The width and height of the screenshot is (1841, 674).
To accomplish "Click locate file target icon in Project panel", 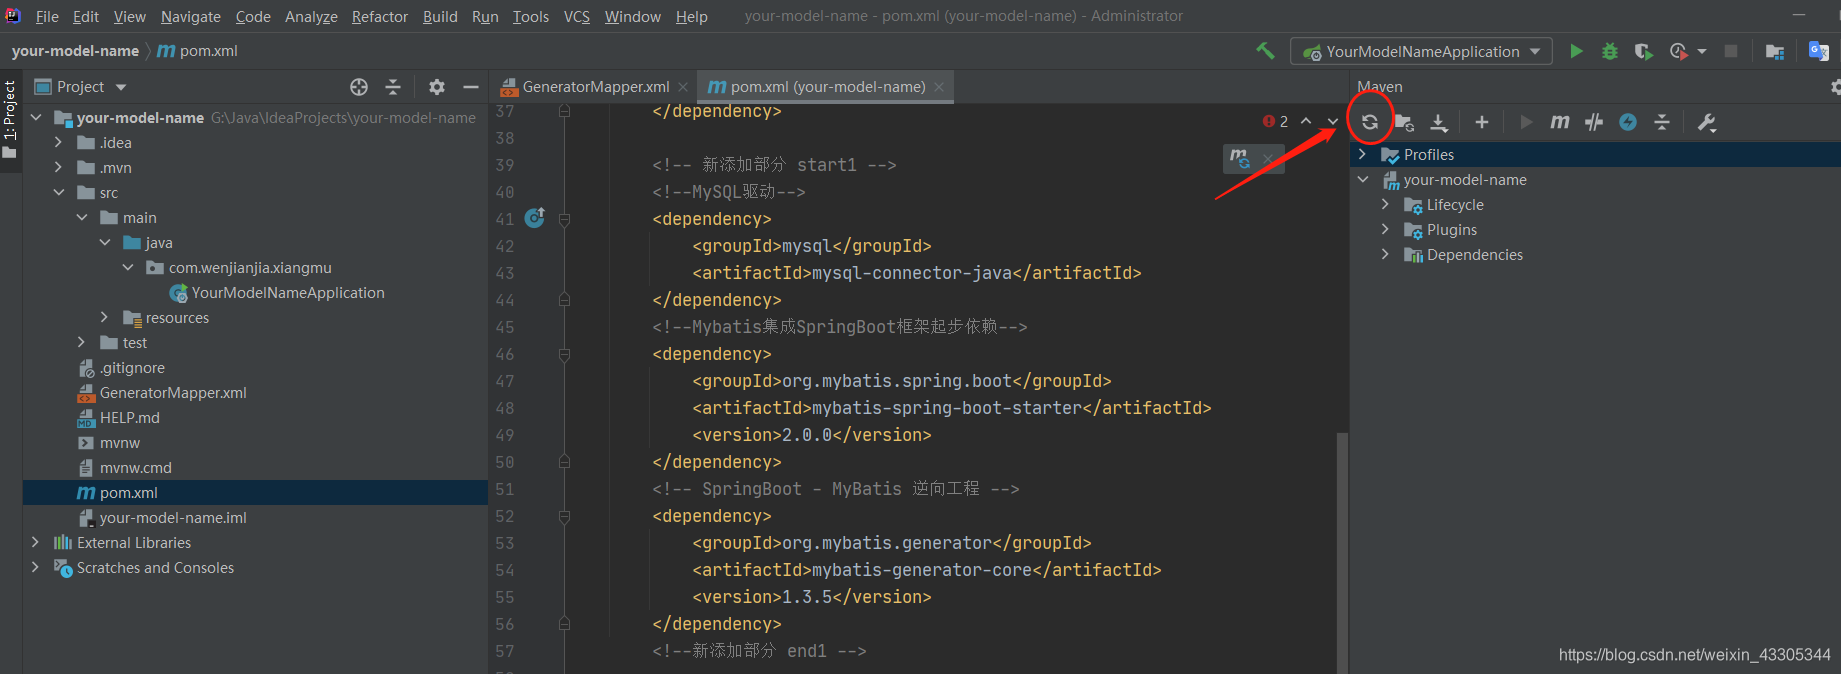I will 359,87.
